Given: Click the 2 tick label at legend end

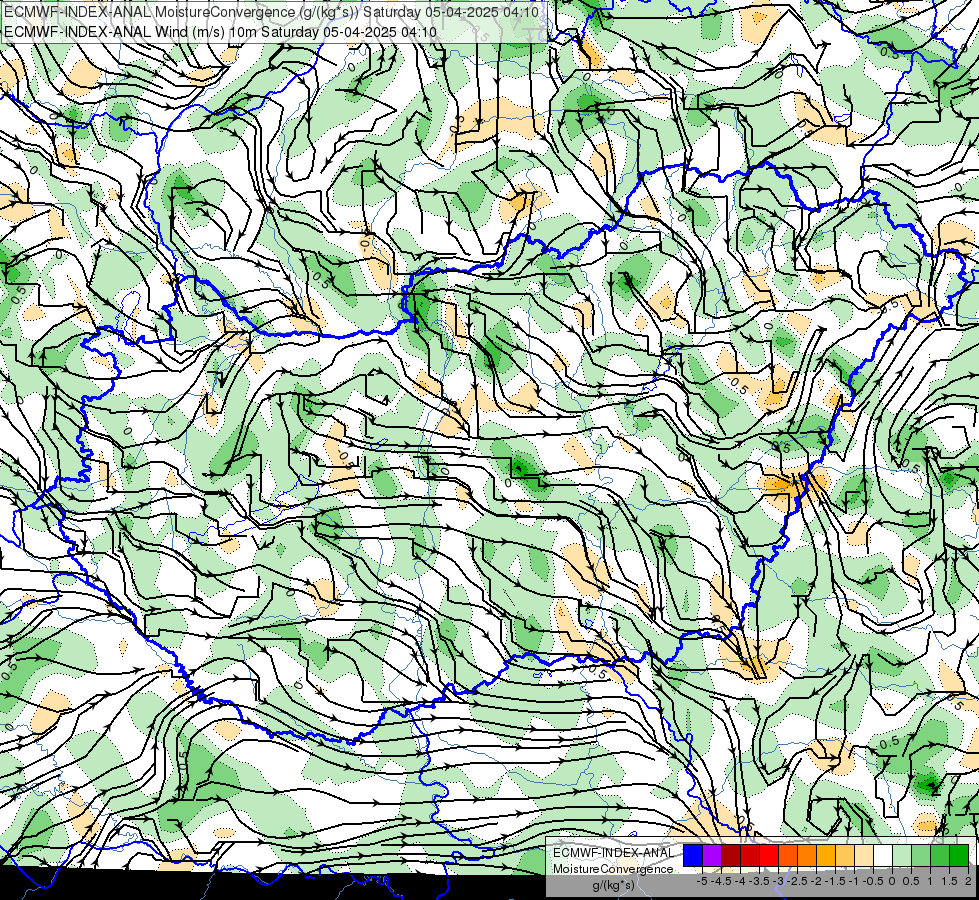Looking at the screenshot, I should coord(968,881).
